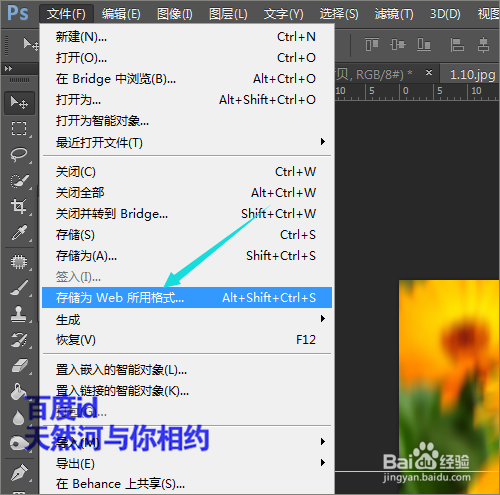
Task: Select the Eraser tool
Action: (19, 366)
